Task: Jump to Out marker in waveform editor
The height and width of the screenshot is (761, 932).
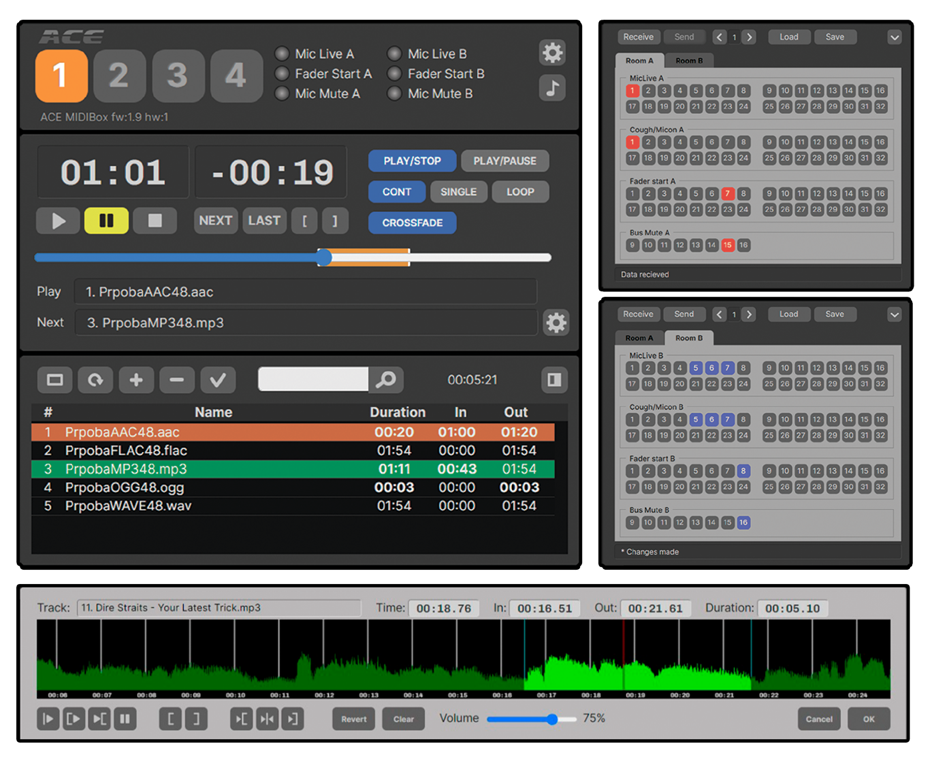Action: click(x=292, y=719)
